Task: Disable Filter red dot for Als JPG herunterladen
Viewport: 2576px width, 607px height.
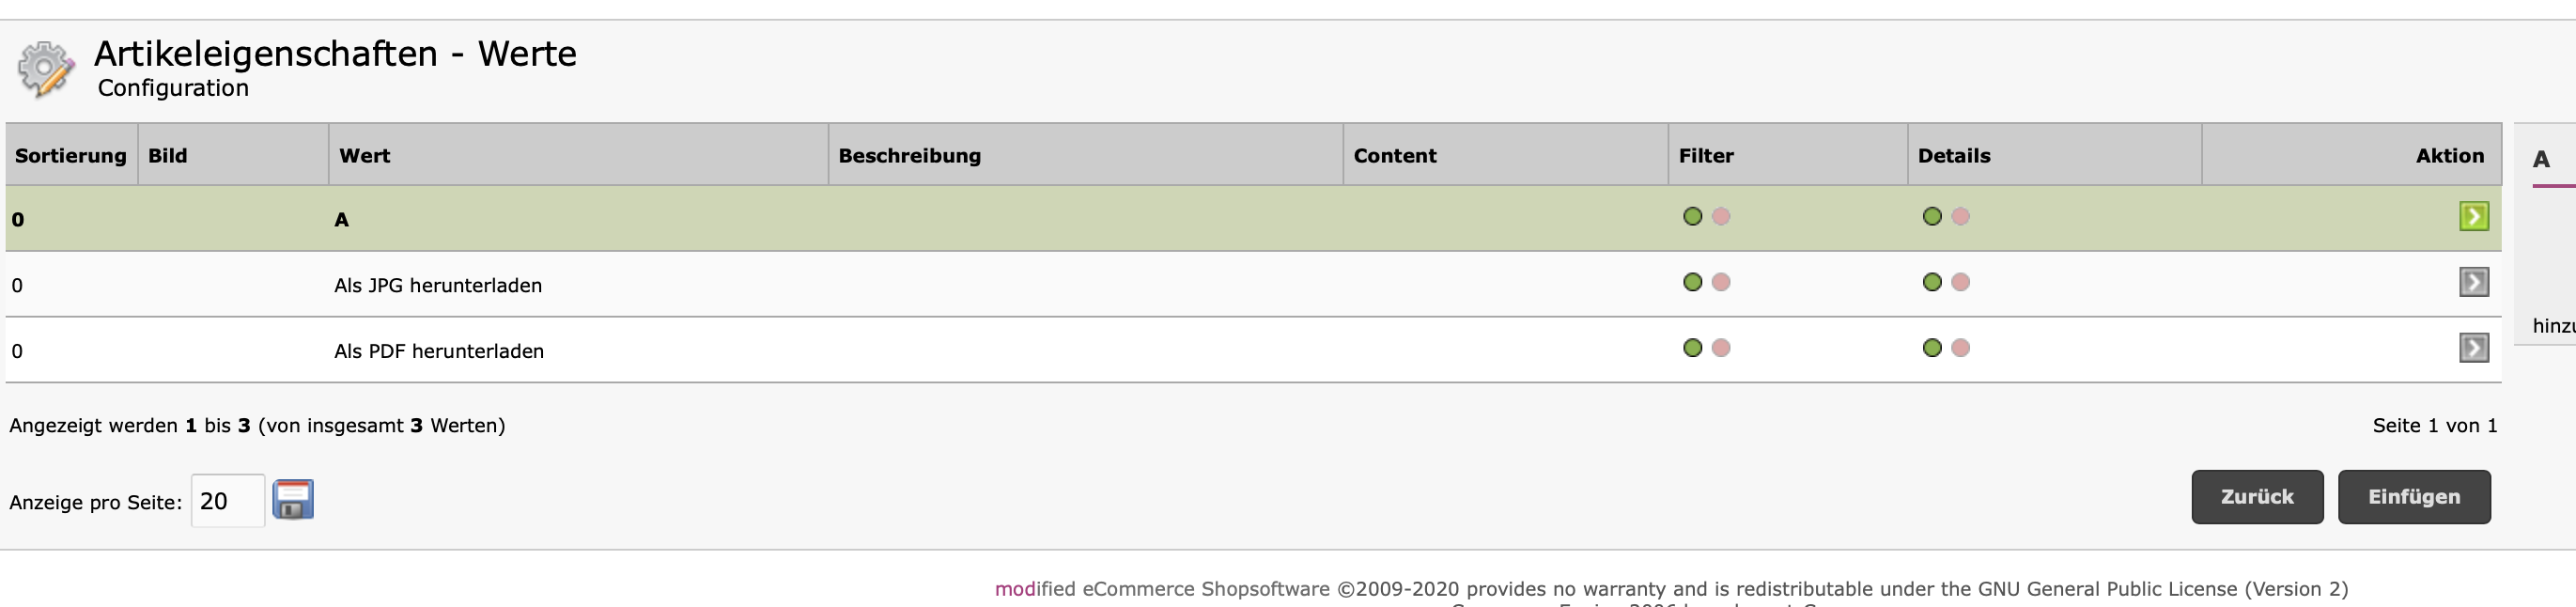Action: click(x=1721, y=282)
